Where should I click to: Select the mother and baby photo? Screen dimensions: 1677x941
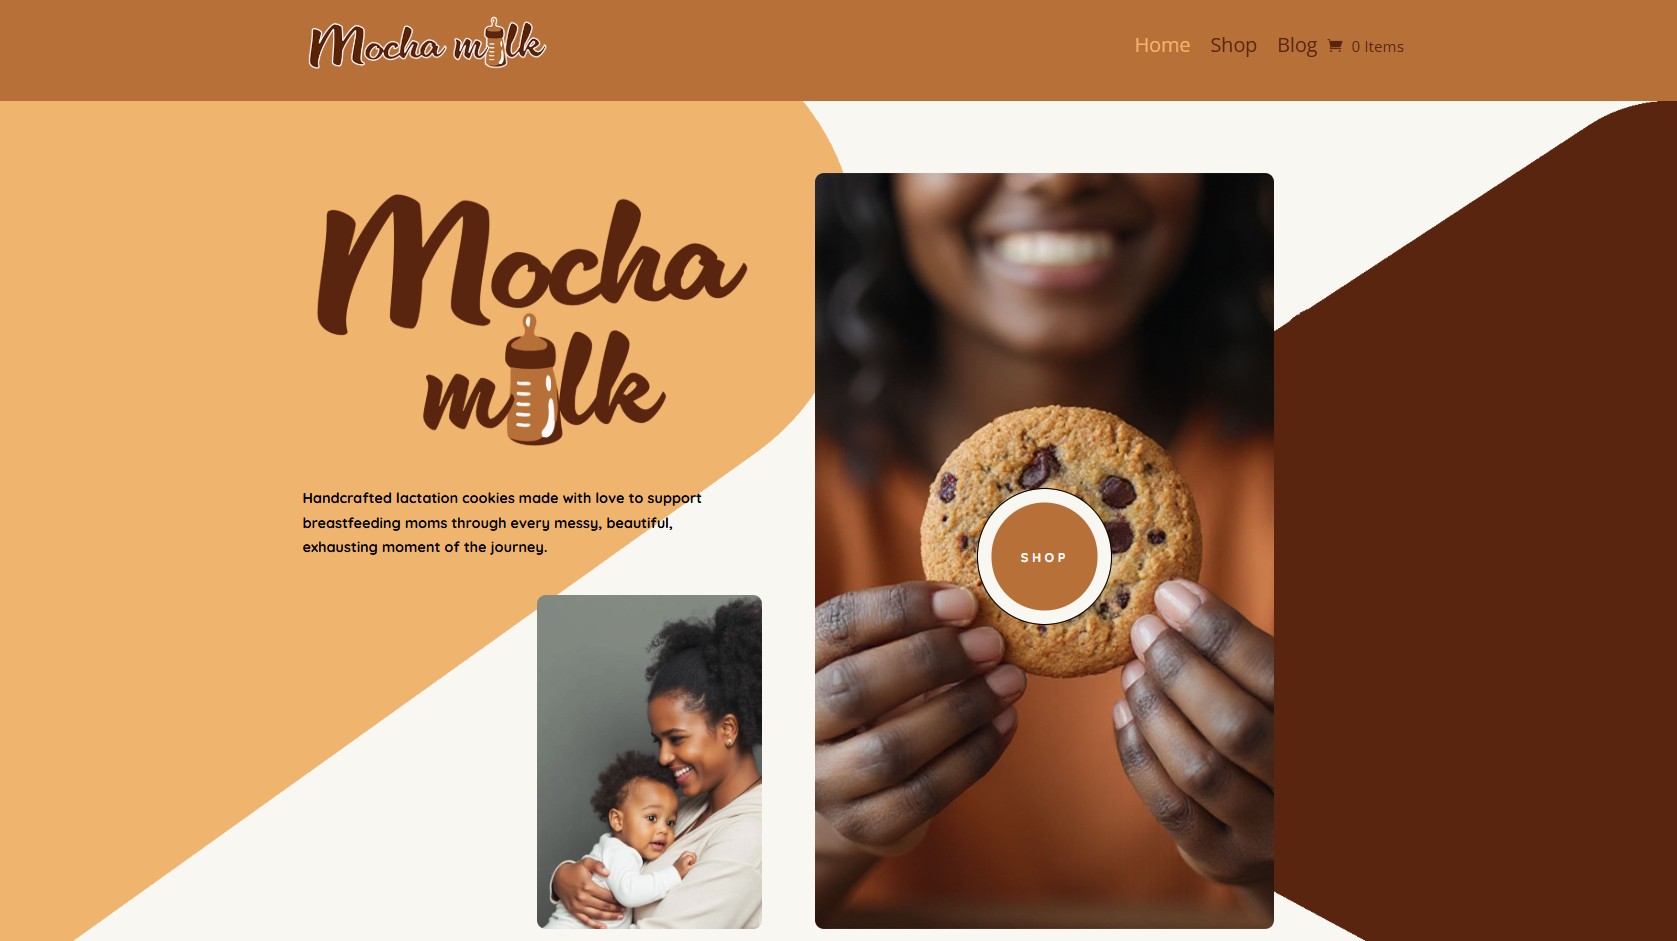coord(649,762)
